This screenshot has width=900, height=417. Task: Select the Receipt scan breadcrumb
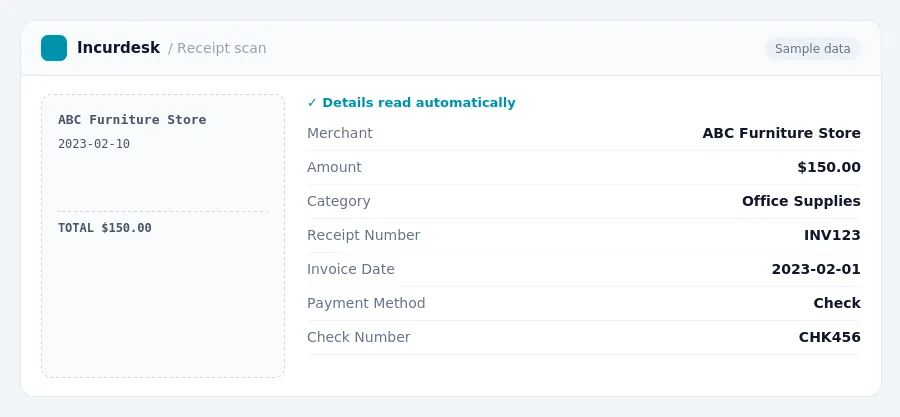pos(222,48)
